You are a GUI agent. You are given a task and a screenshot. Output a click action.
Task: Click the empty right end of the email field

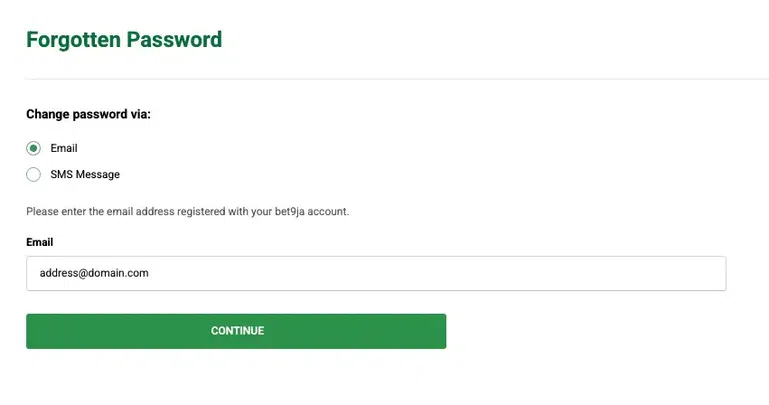[x=680, y=273]
